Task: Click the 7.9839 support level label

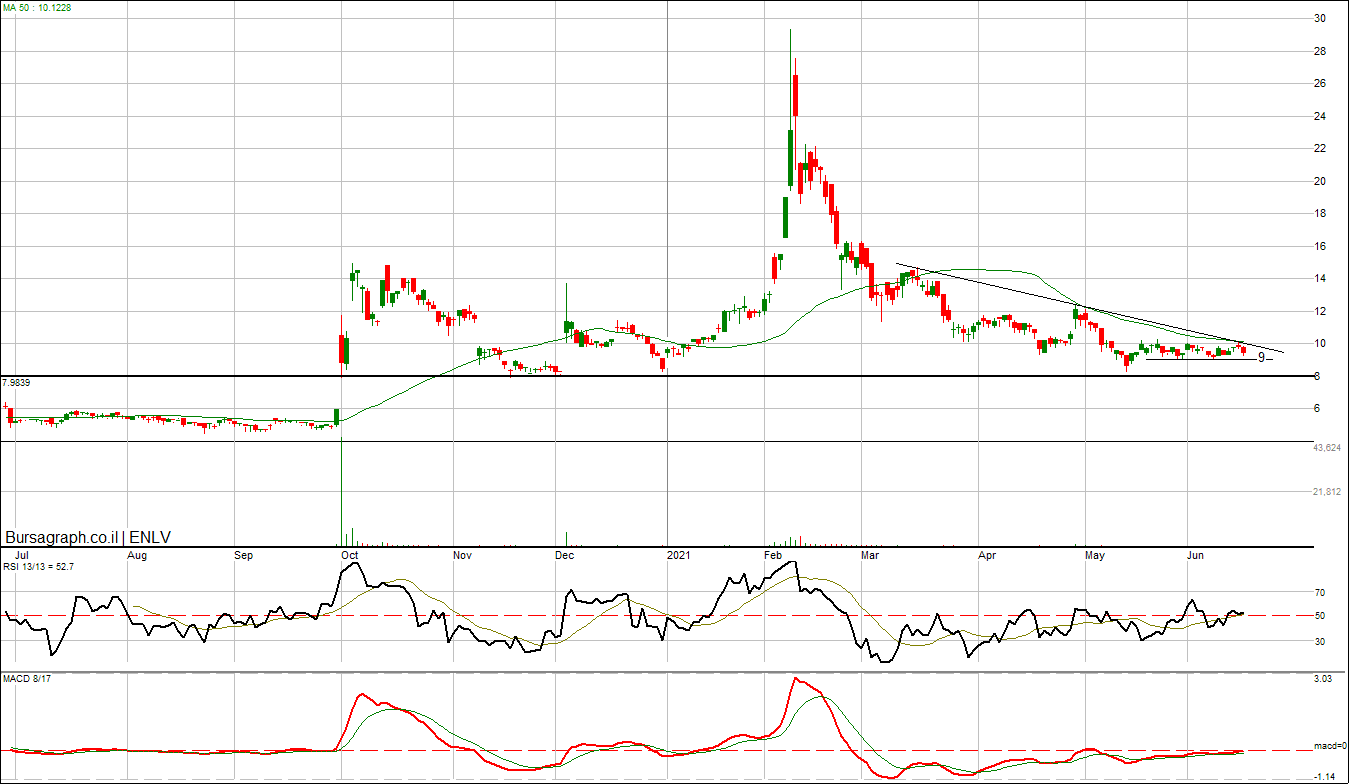Action: (x=17, y=383)
